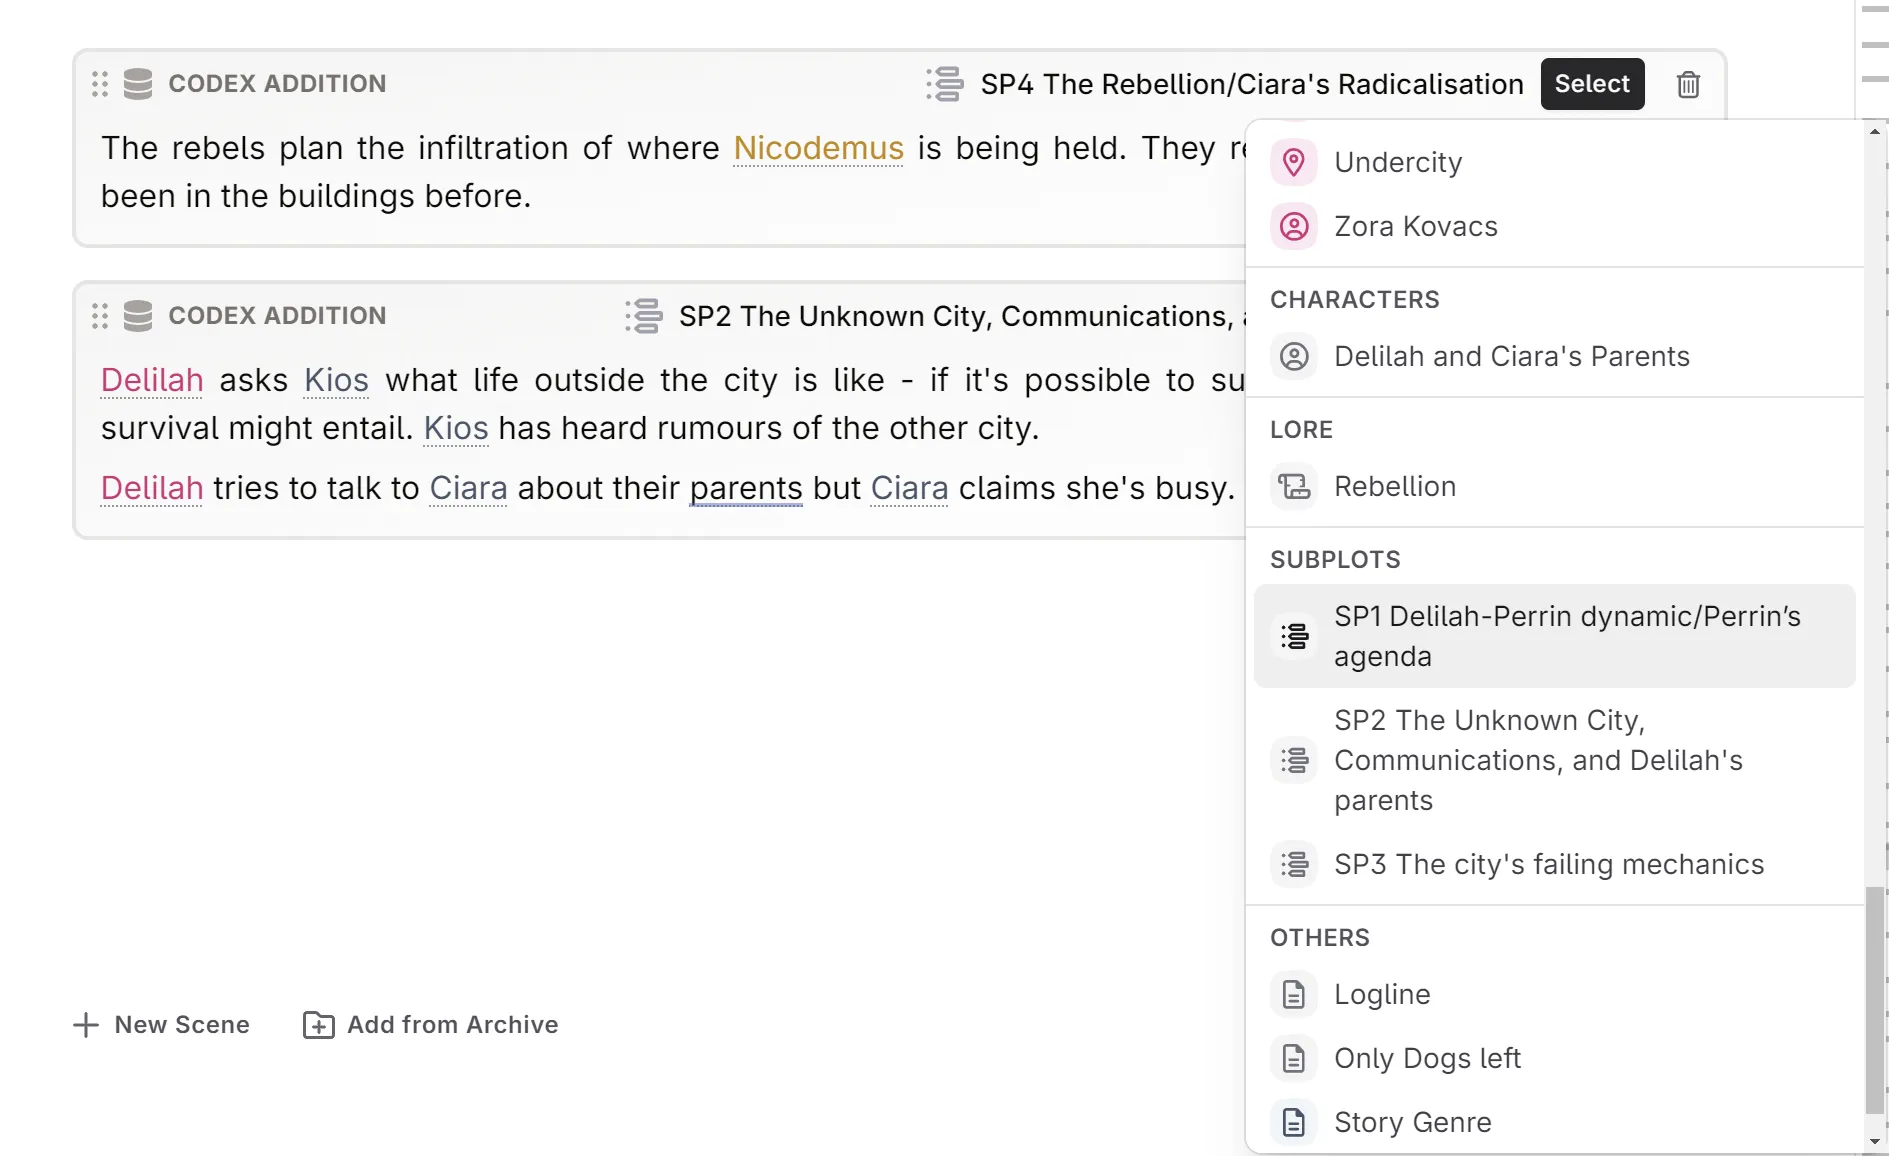Click the document icon beside Logline
Screen dimensions: 1889x1156
coord(1295,994)
